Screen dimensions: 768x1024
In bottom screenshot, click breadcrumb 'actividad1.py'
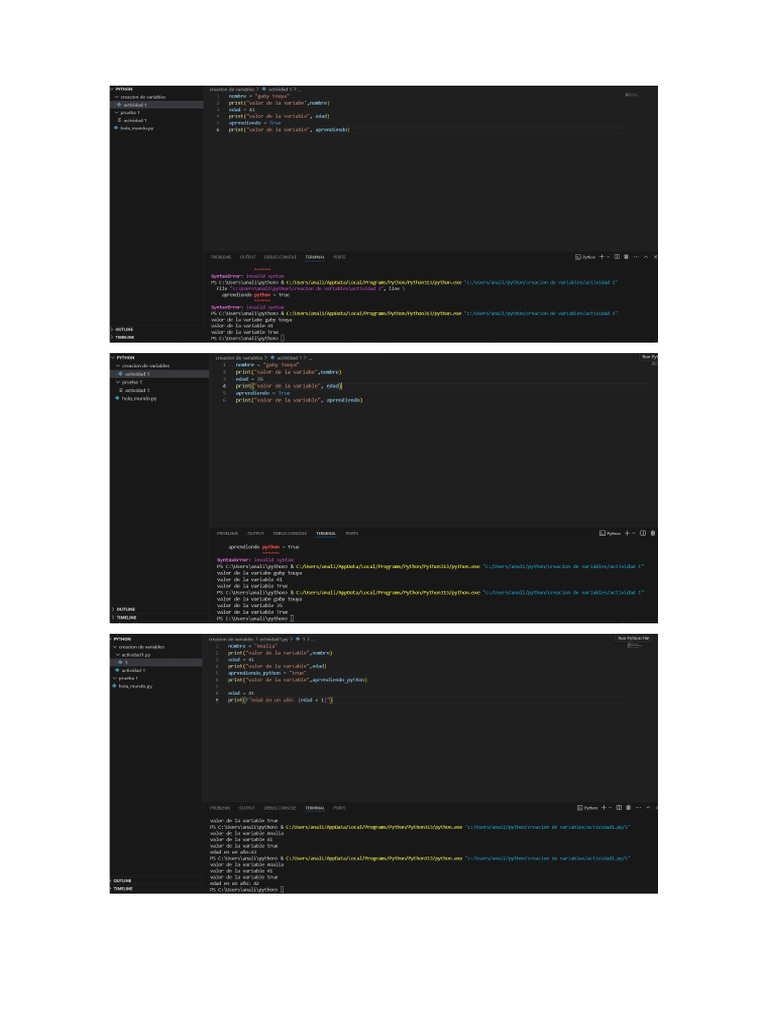[x=274, y=639]
